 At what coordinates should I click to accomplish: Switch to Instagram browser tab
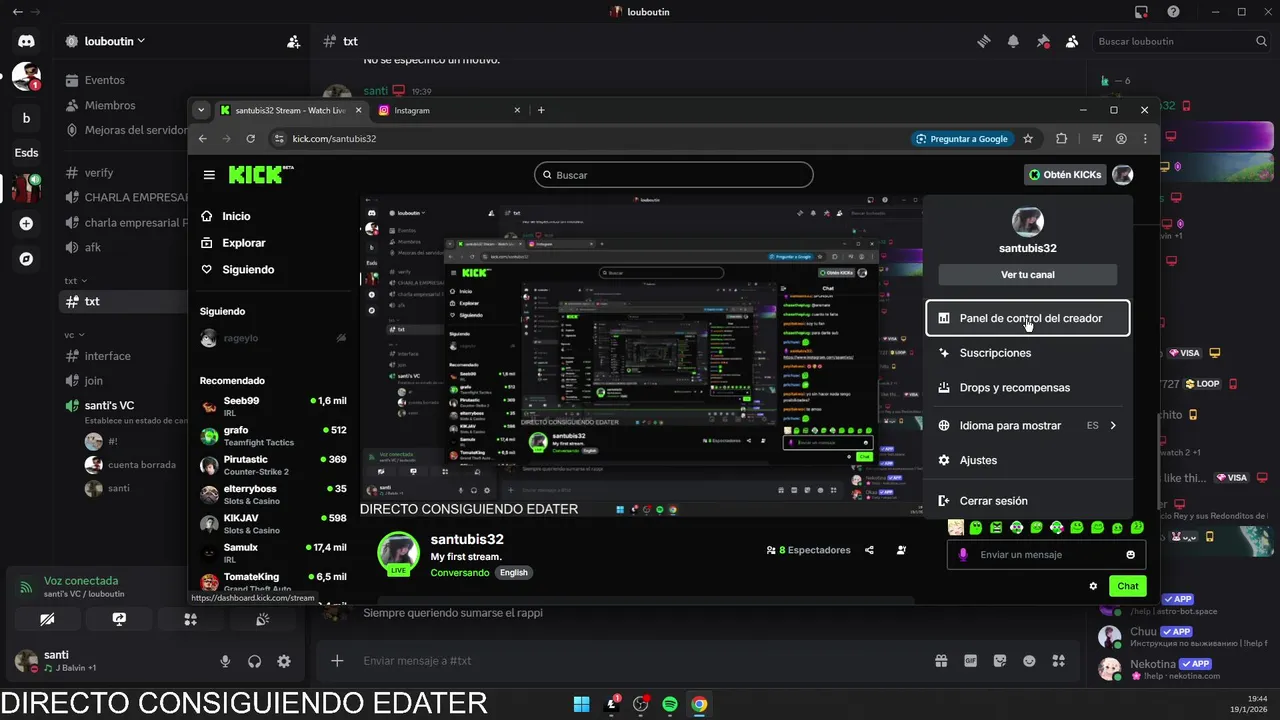click(x=450, y=110)
